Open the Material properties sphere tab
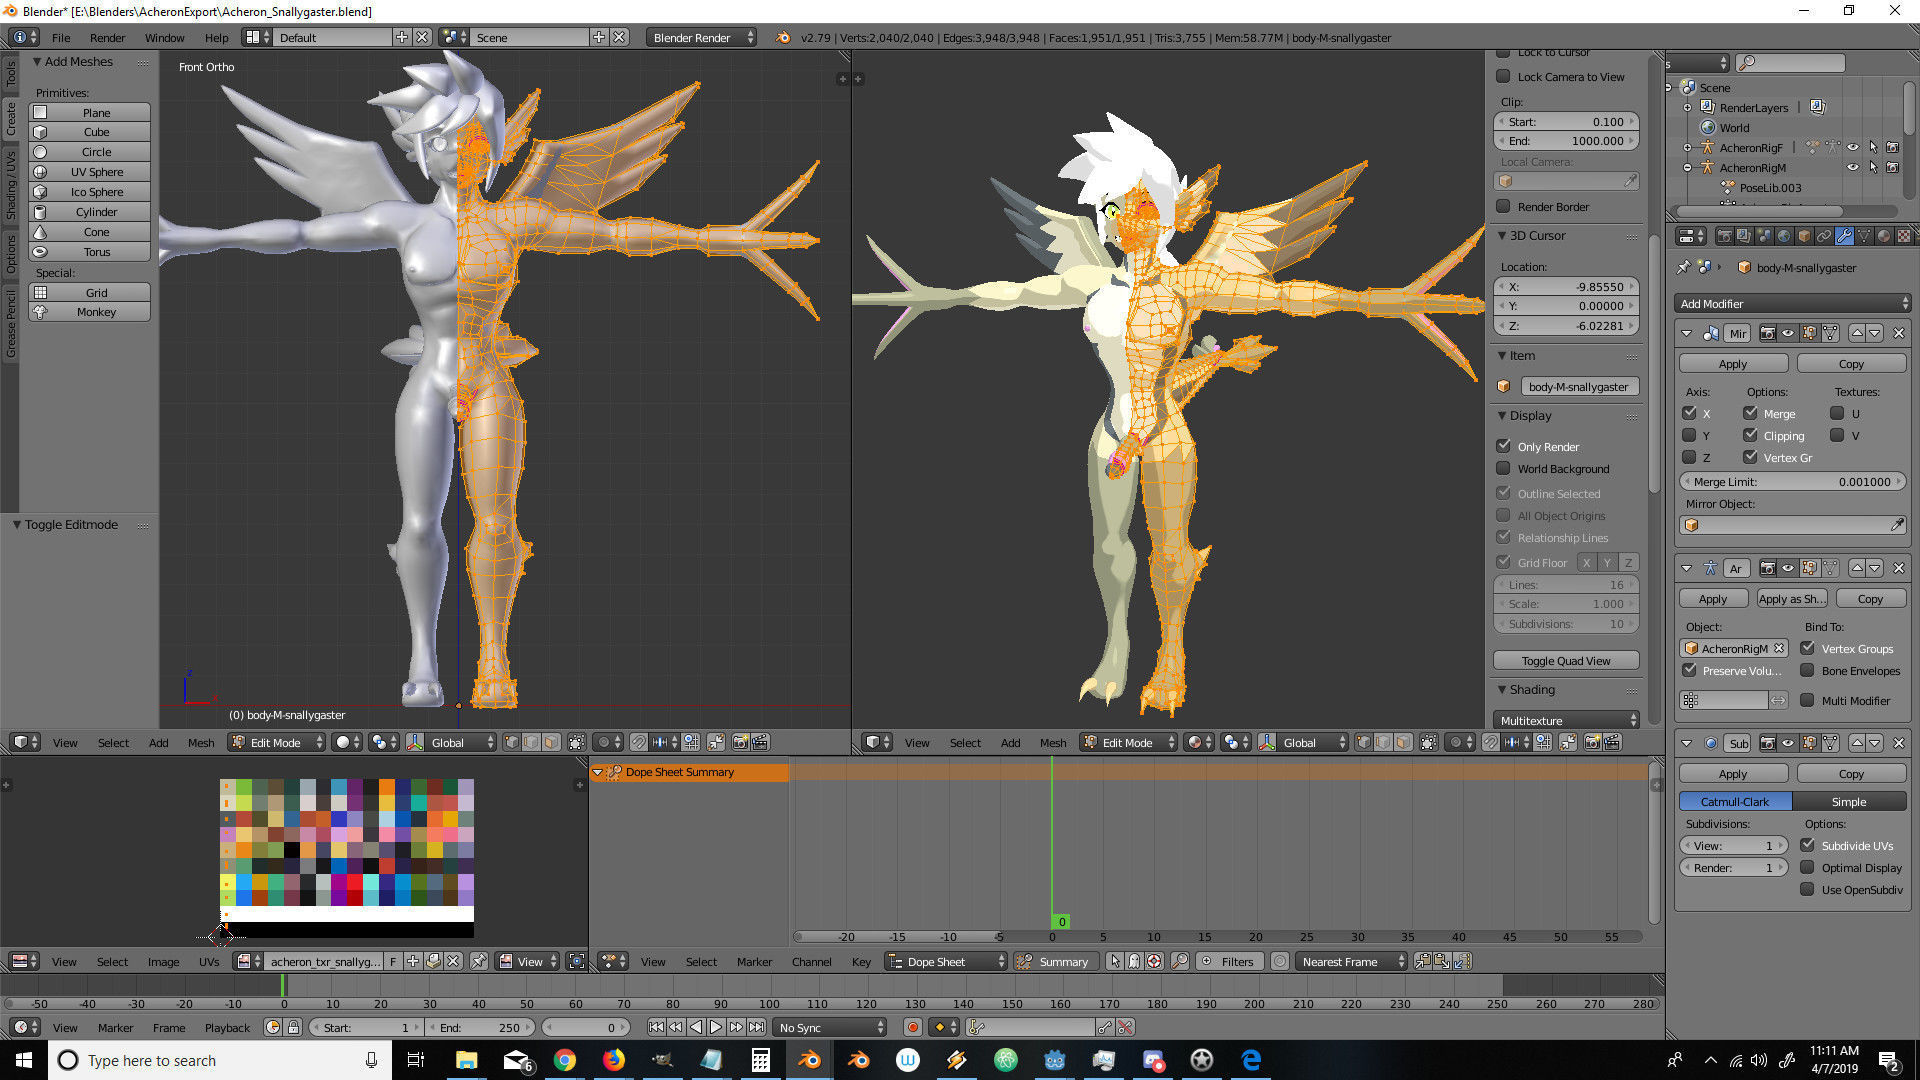This screenshot has height=1080, width=1920. point(1884,236)
